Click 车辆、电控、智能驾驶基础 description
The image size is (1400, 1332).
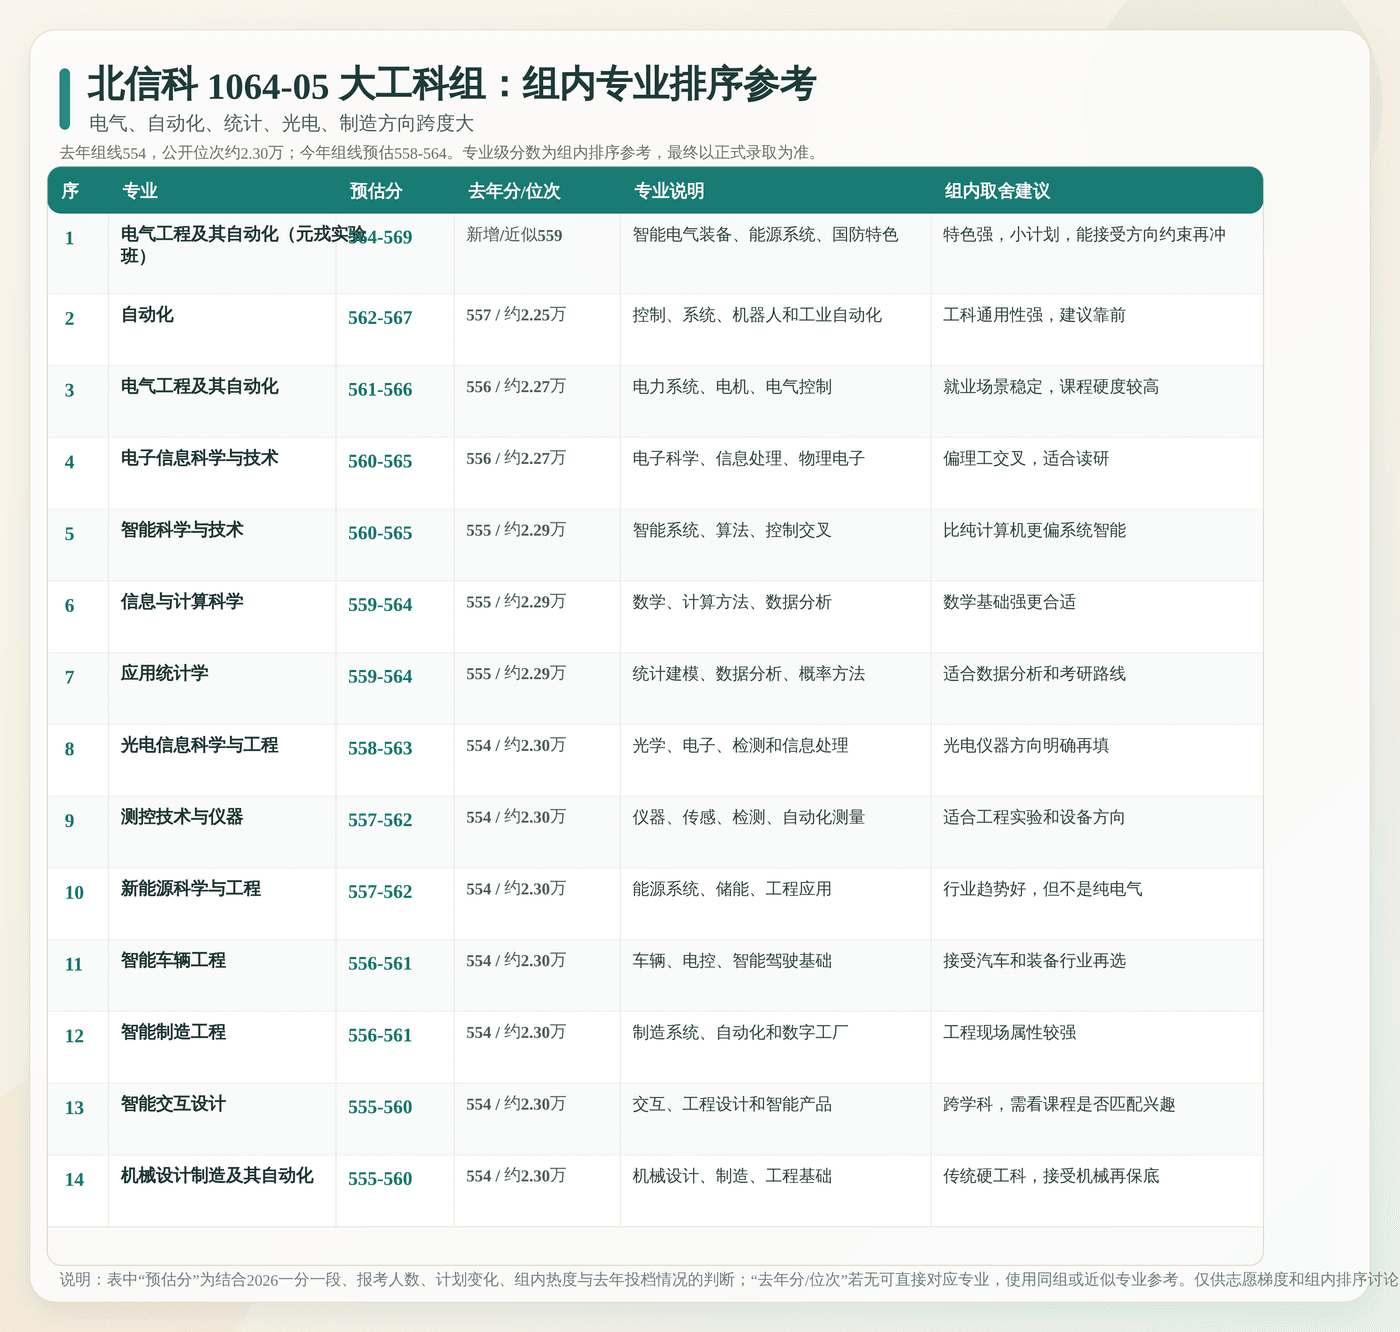point(732,962)
